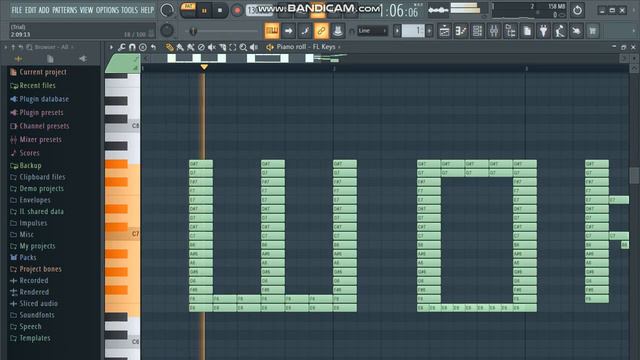Expand Mixer presets folder

pos(36,139)
